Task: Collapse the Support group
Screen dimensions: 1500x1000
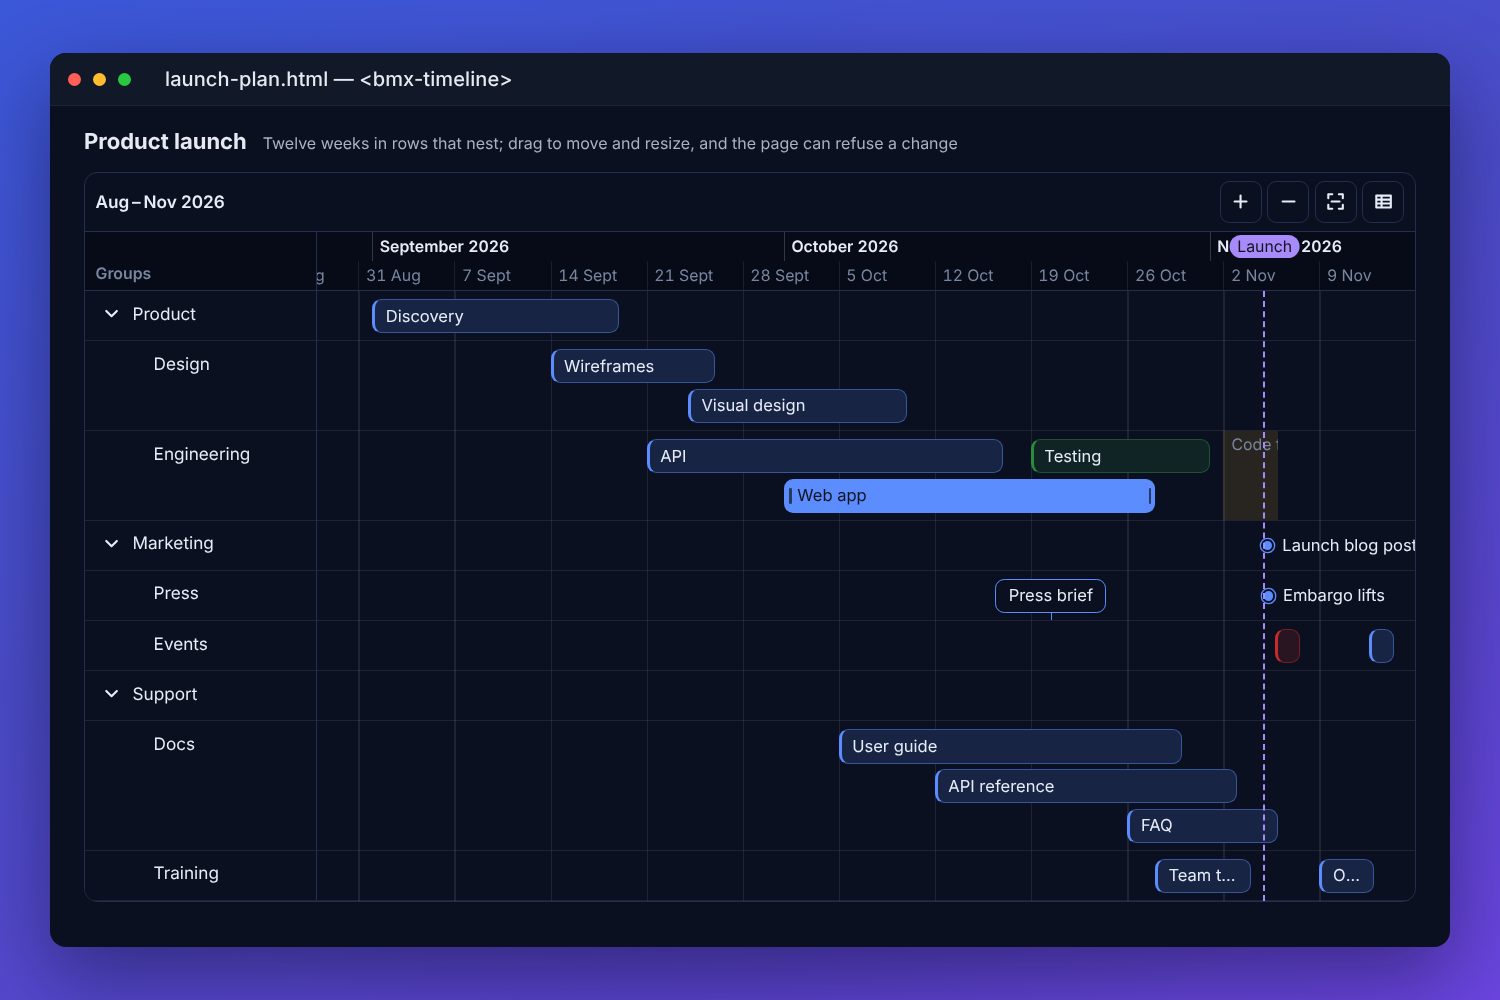Action: 111,694
